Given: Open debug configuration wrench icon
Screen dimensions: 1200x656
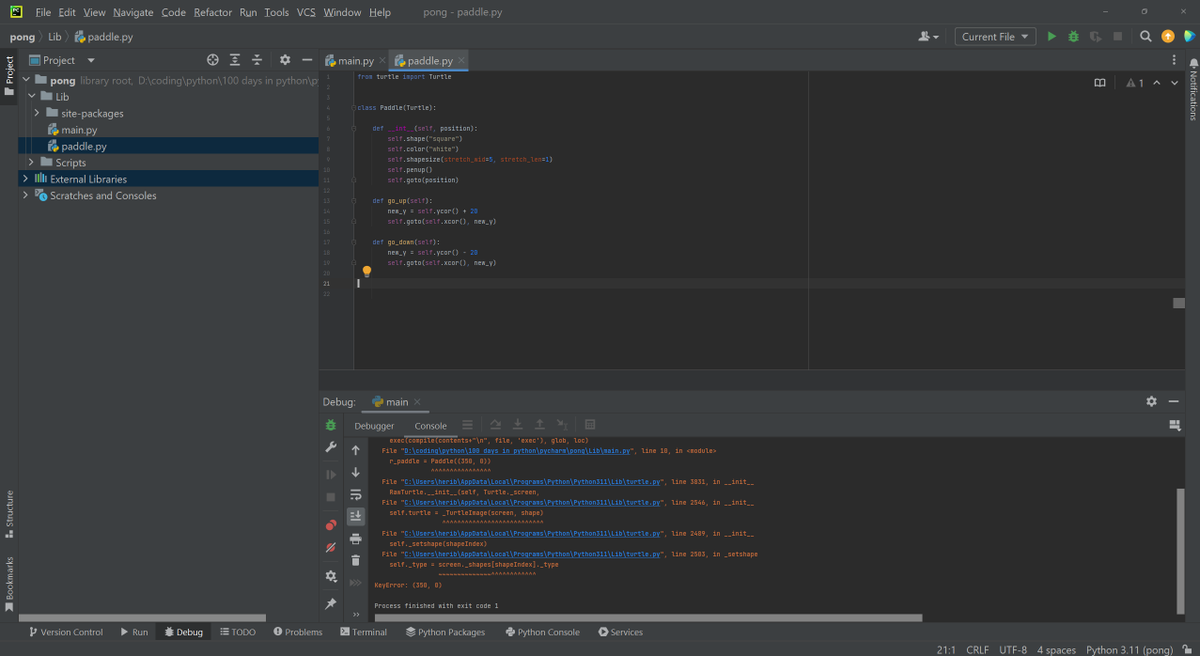Looking at the screenshot, I should pyautogui.click(x=331, y=447).
